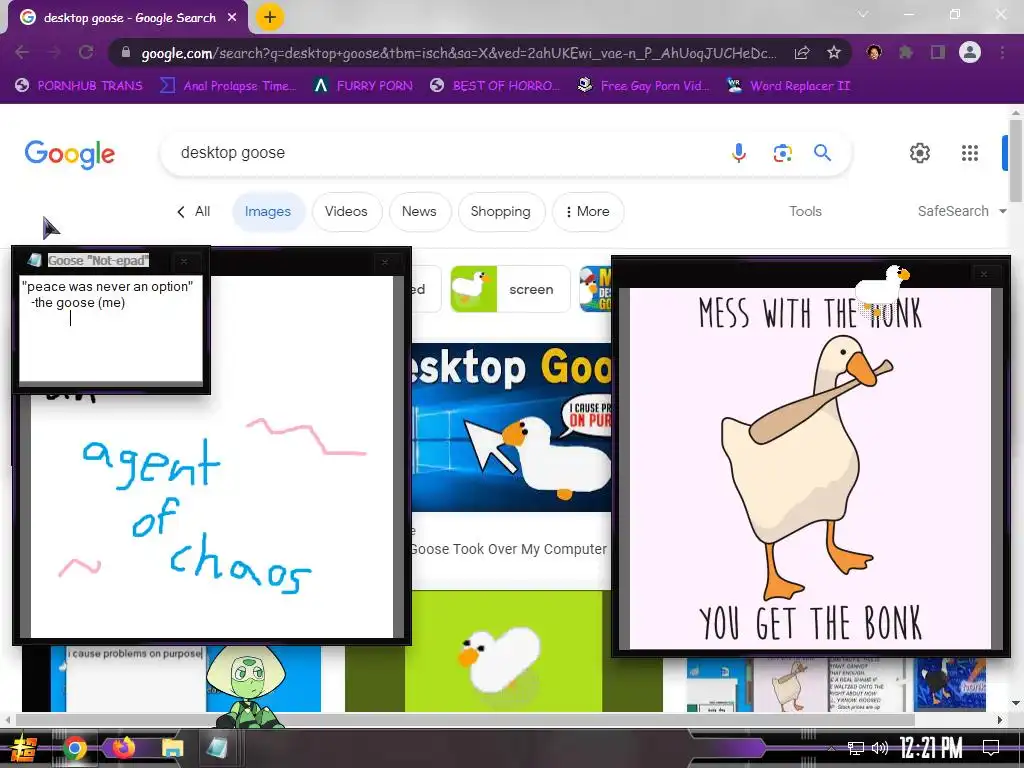Bookmark this page with the star icon

point(834,52)
